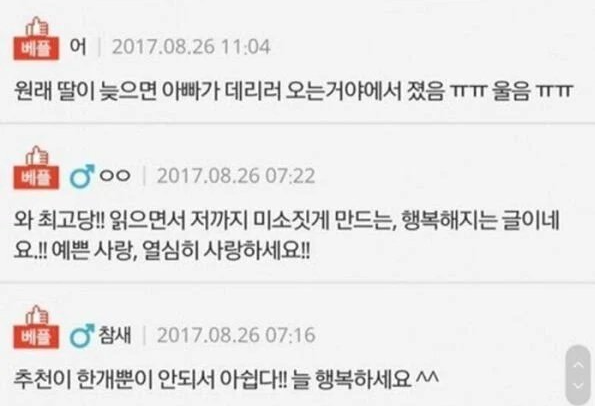Click the male gender symbol beside 참새
Screen dimensions: 595x406
click(x=82, y=336)
